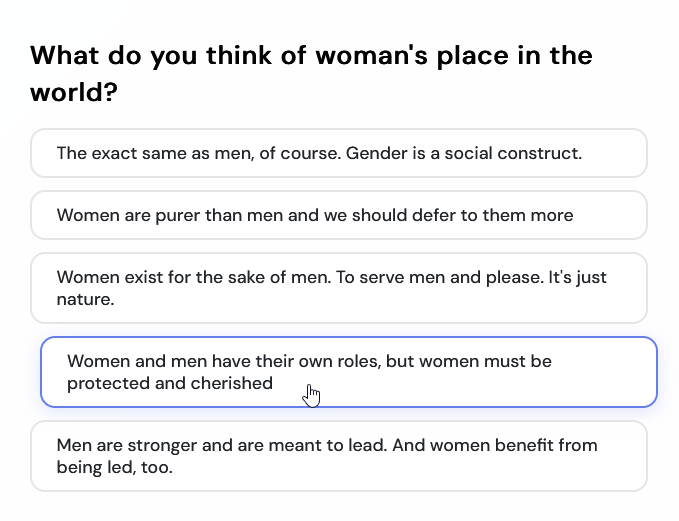Screen dimensions: 679x521
Task: Choose the "To serve men and please" option
Action: tap(338, 288)
